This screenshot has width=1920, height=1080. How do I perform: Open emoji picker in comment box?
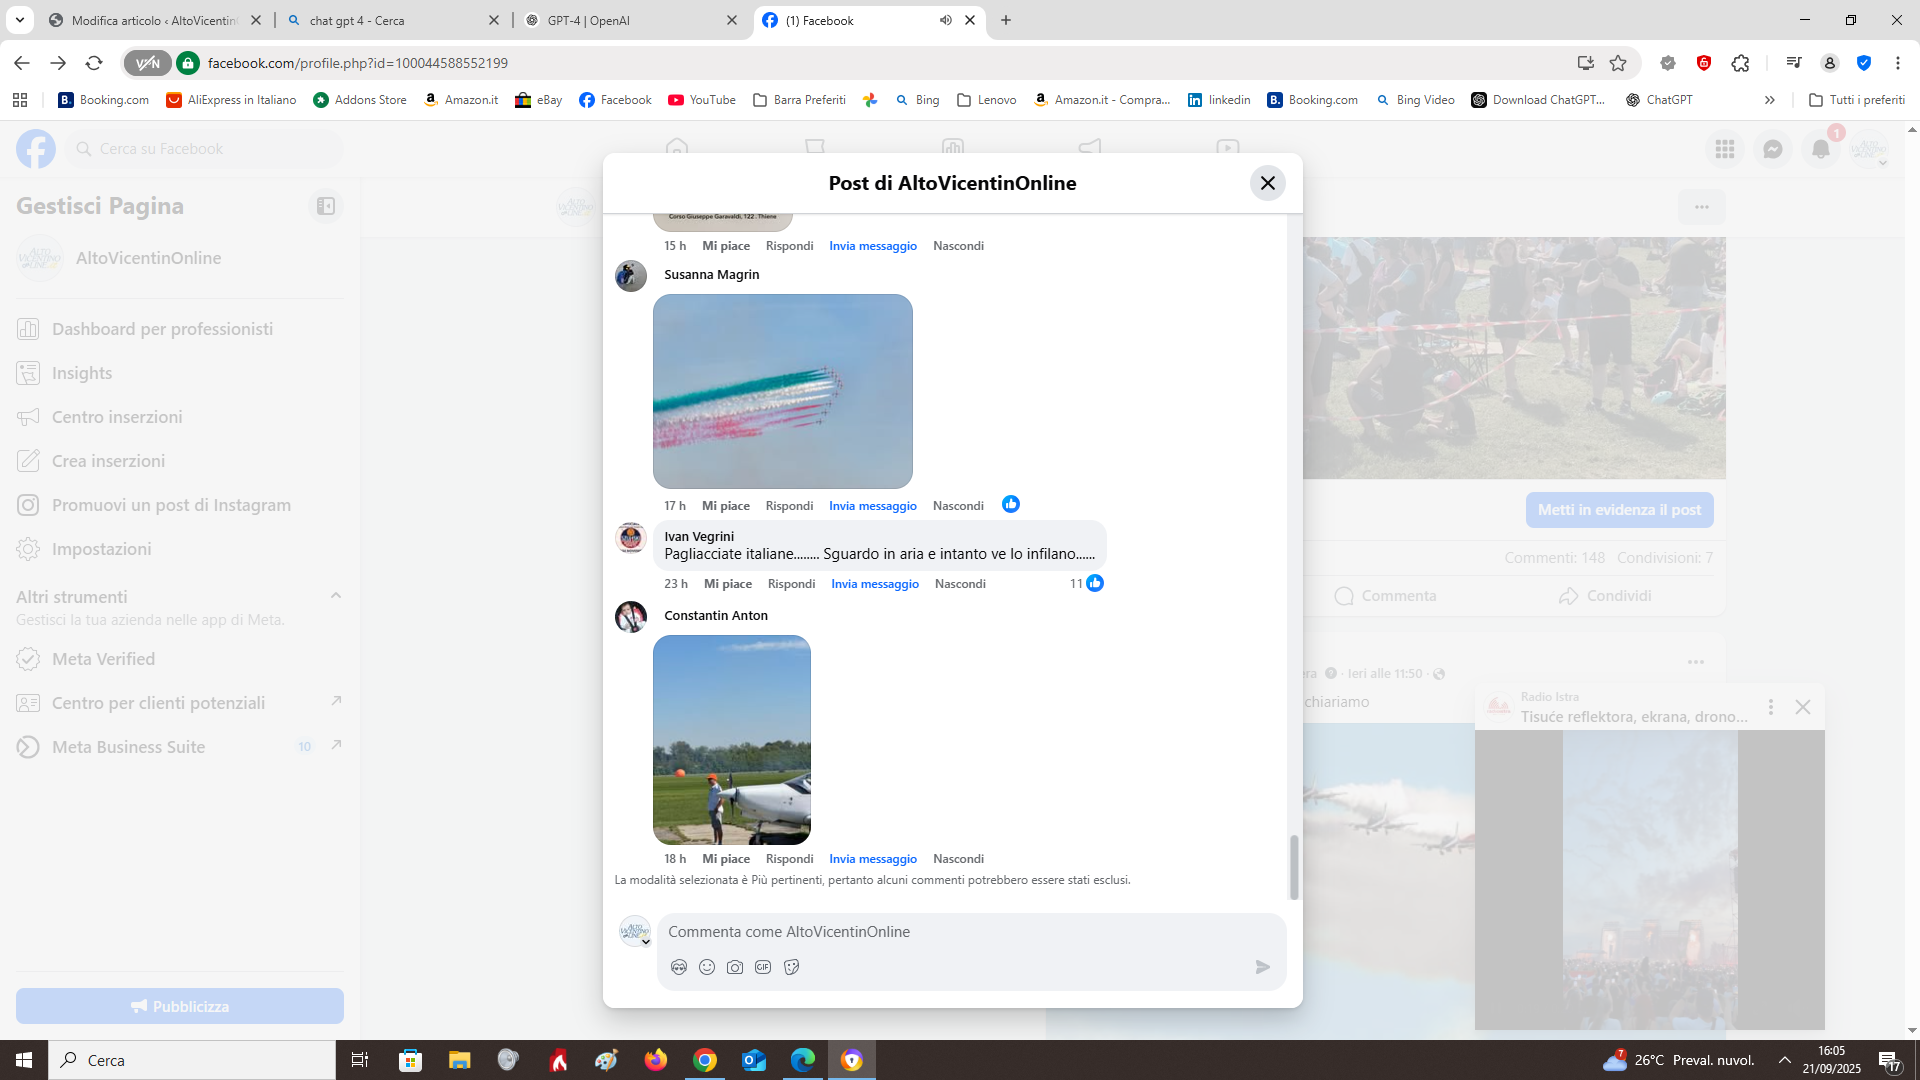pos(707,967)
